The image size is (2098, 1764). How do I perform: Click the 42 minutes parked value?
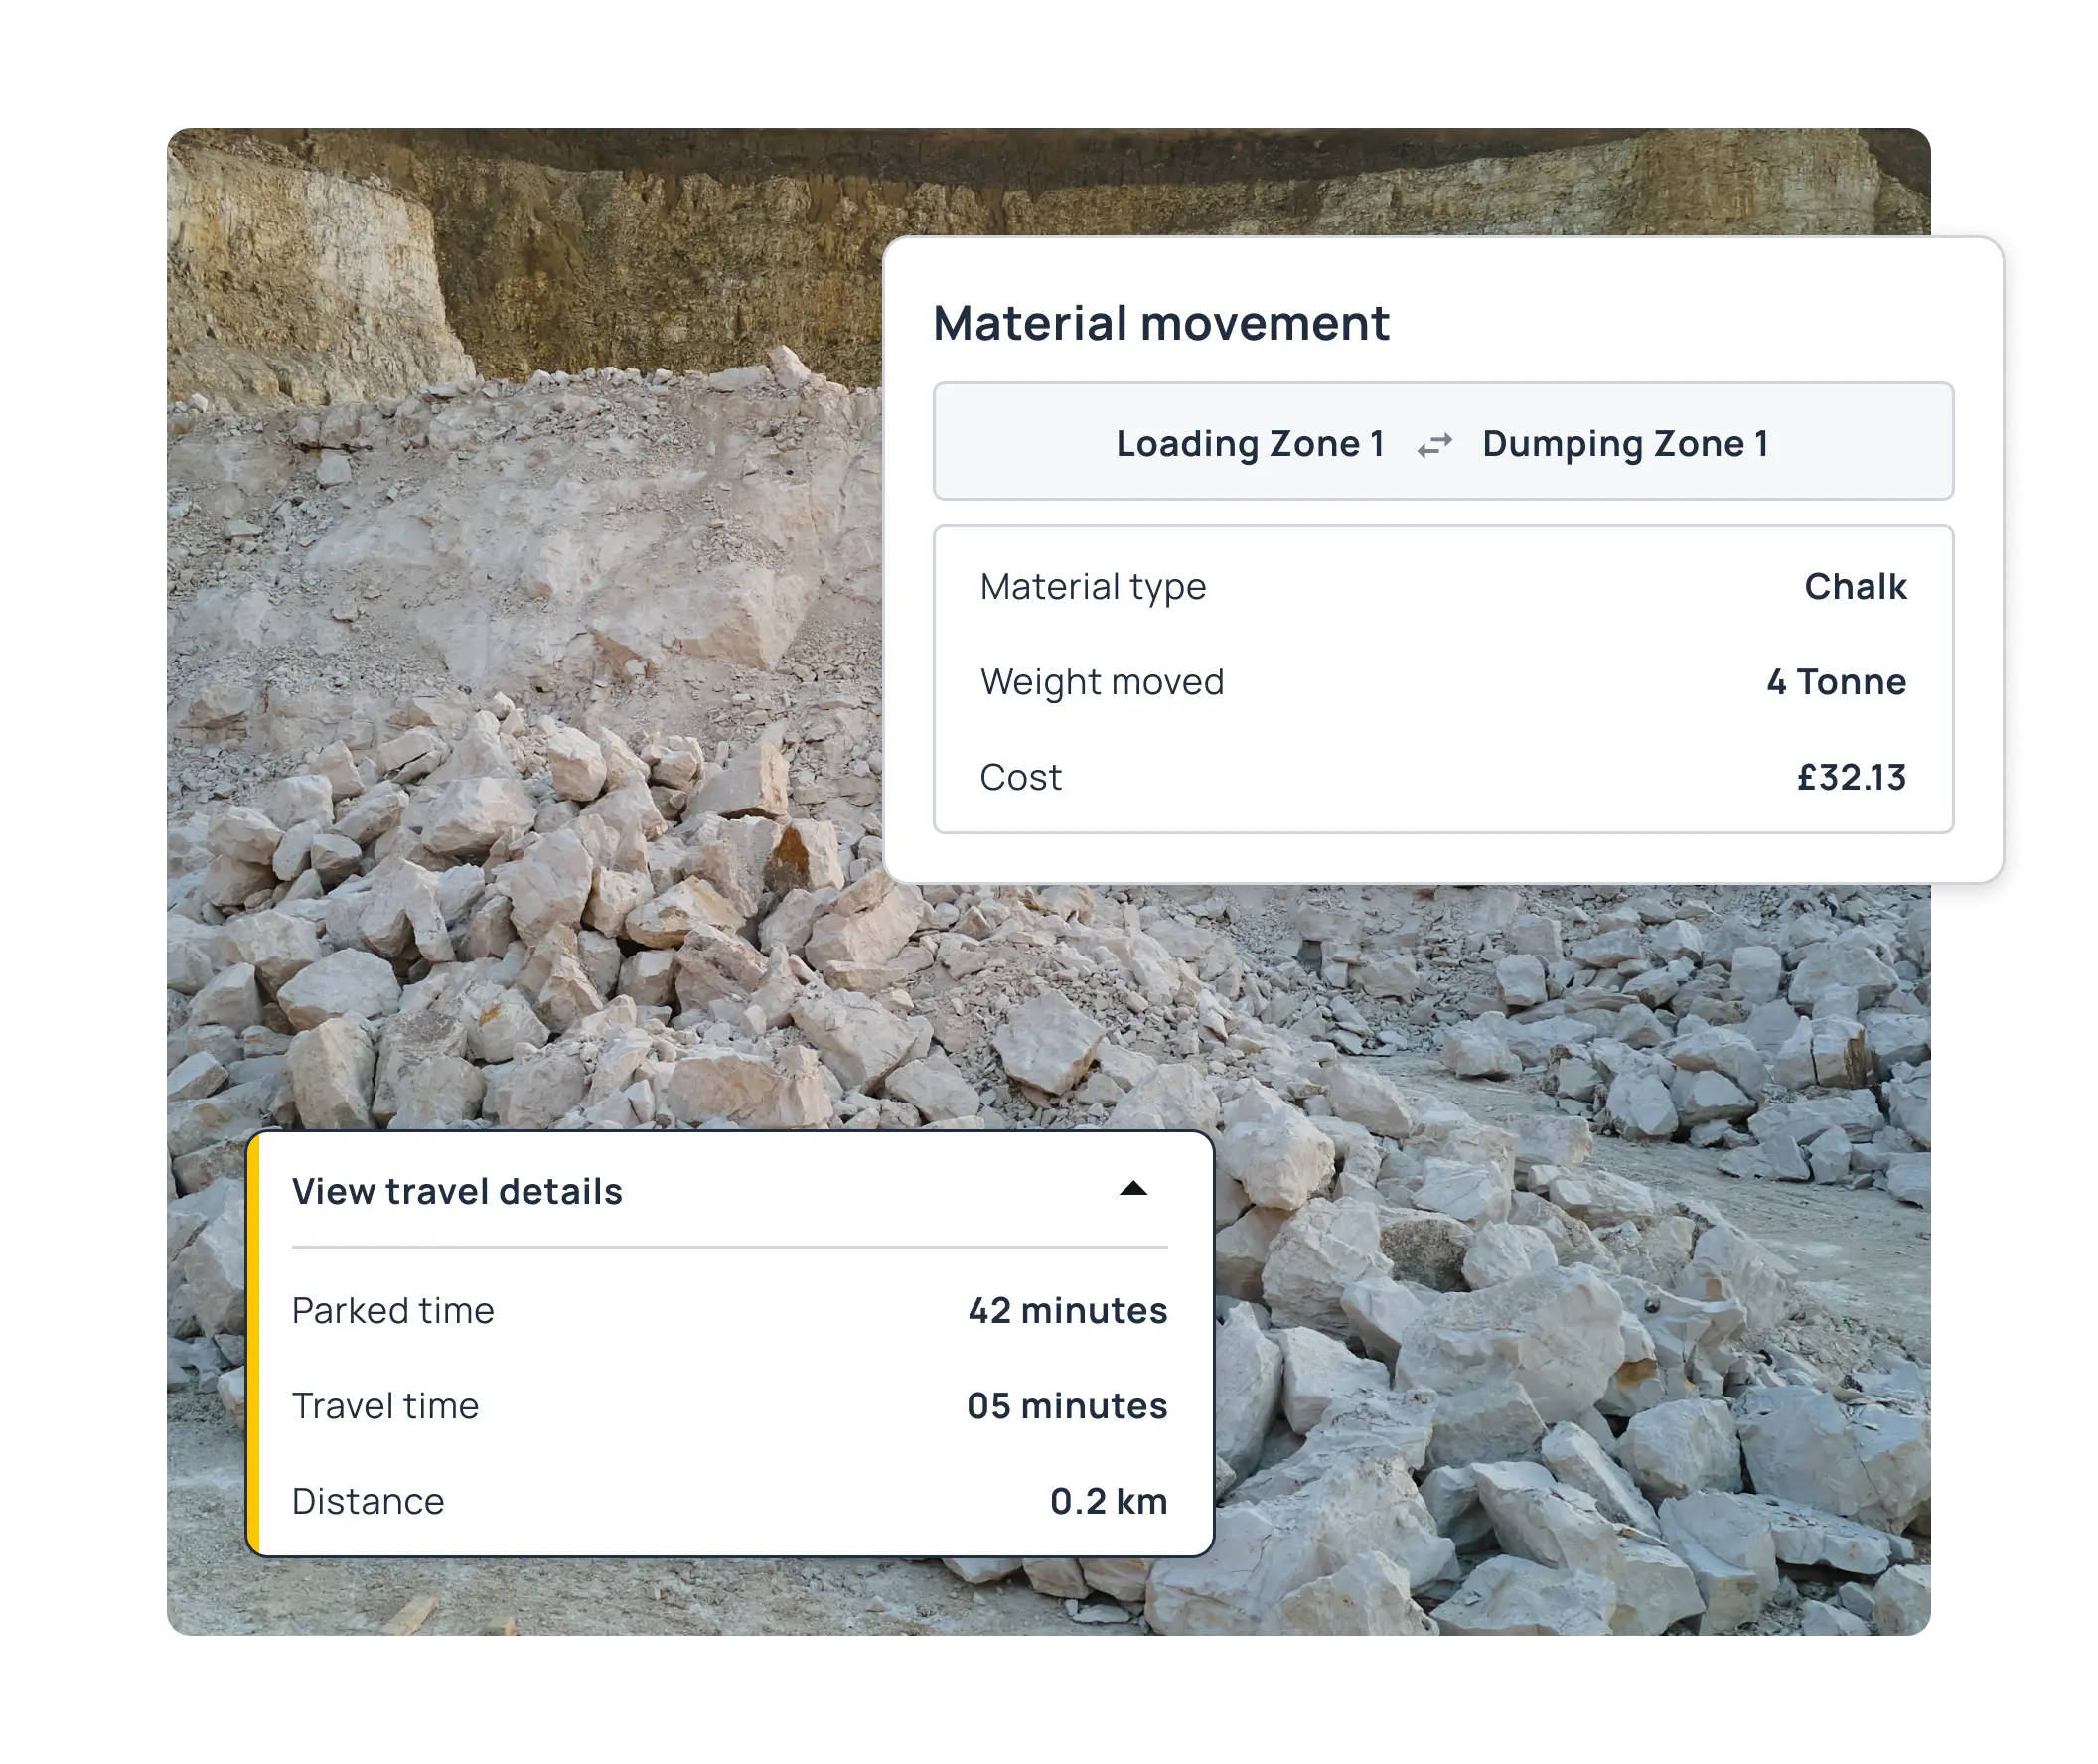tap(1067, 1310)
